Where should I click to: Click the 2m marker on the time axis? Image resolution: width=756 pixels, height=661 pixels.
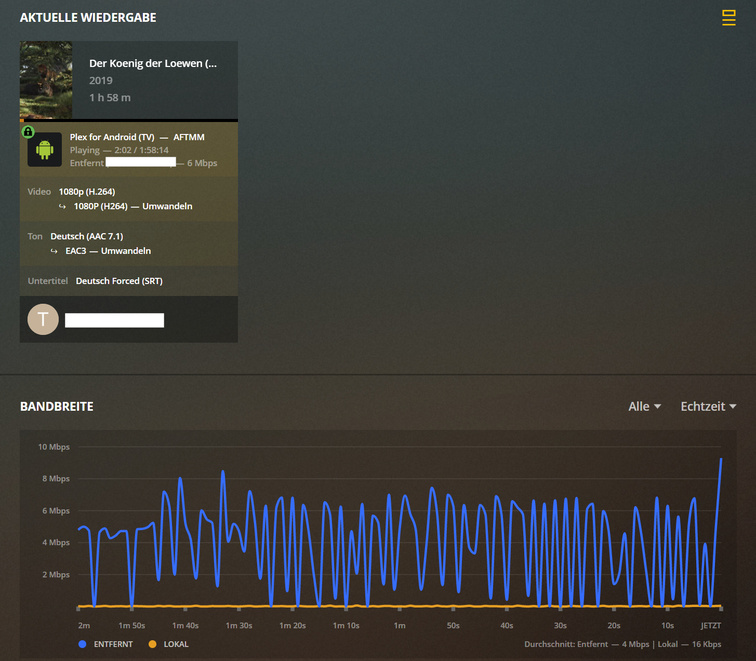84,625
